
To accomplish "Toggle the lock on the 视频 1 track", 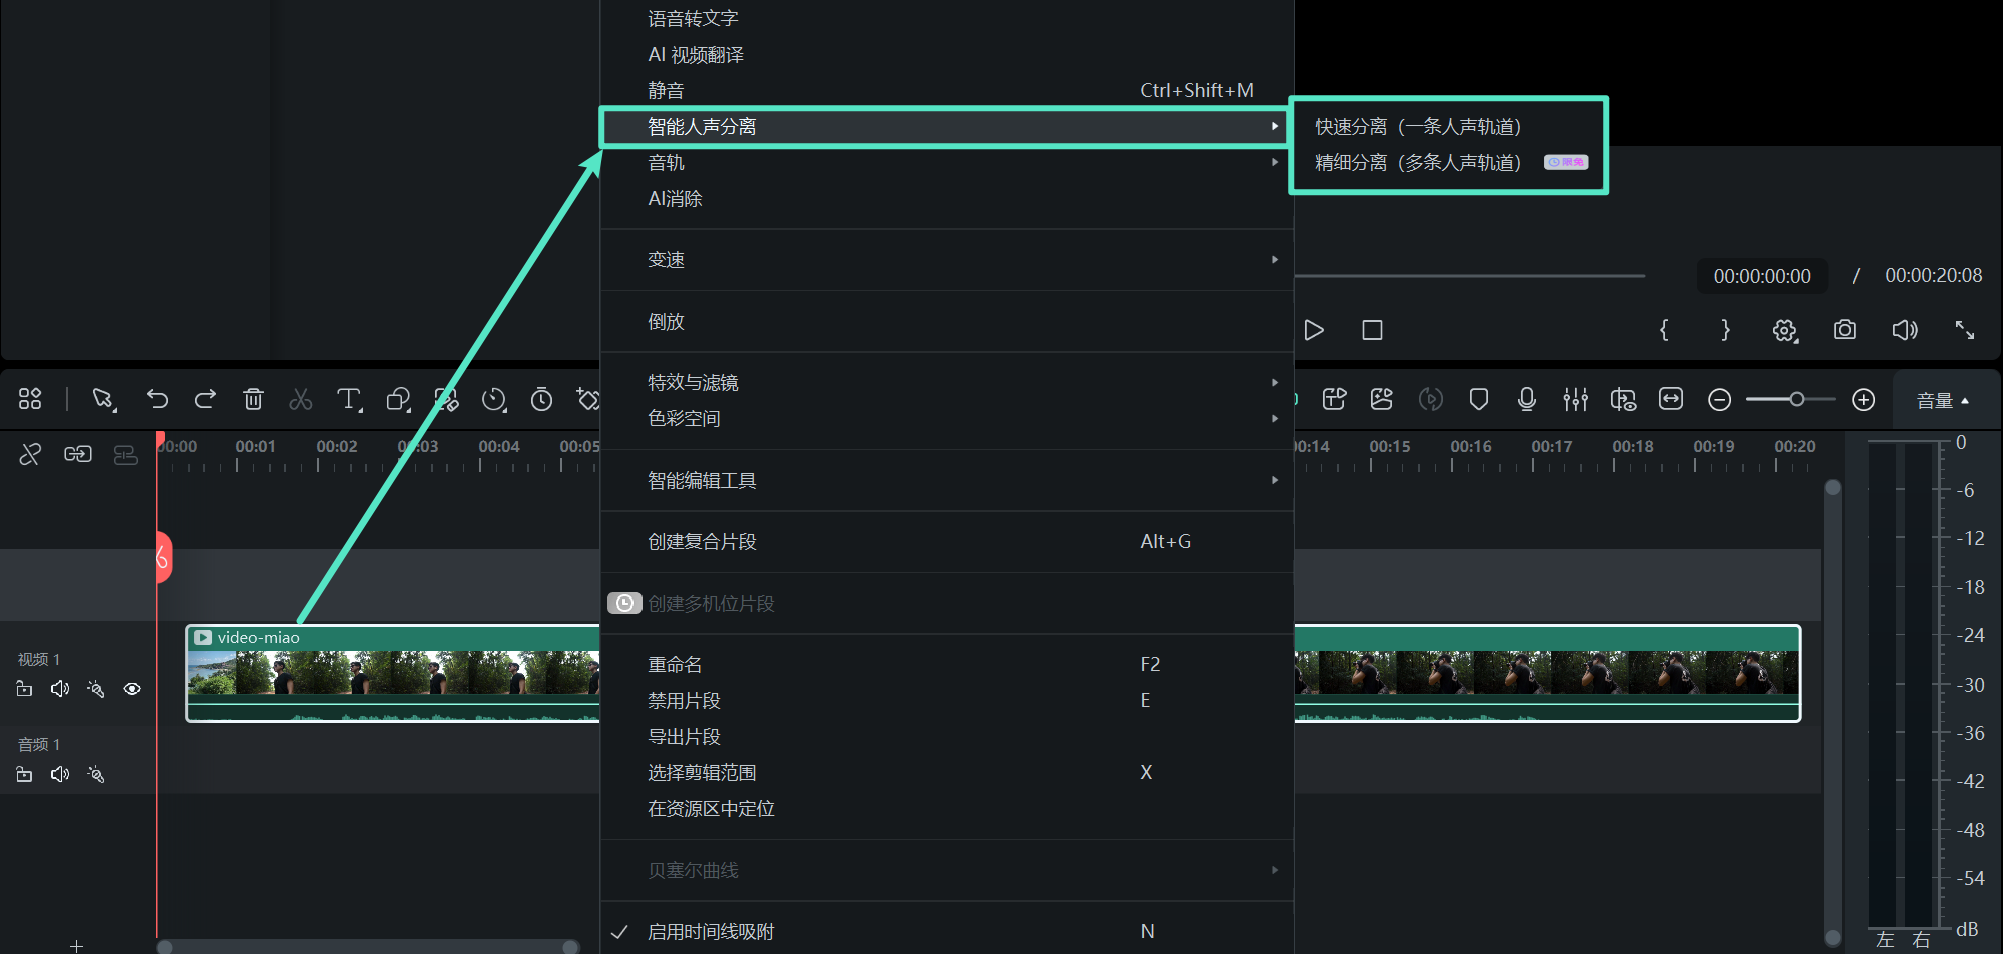I will click(x=24, y=688).
